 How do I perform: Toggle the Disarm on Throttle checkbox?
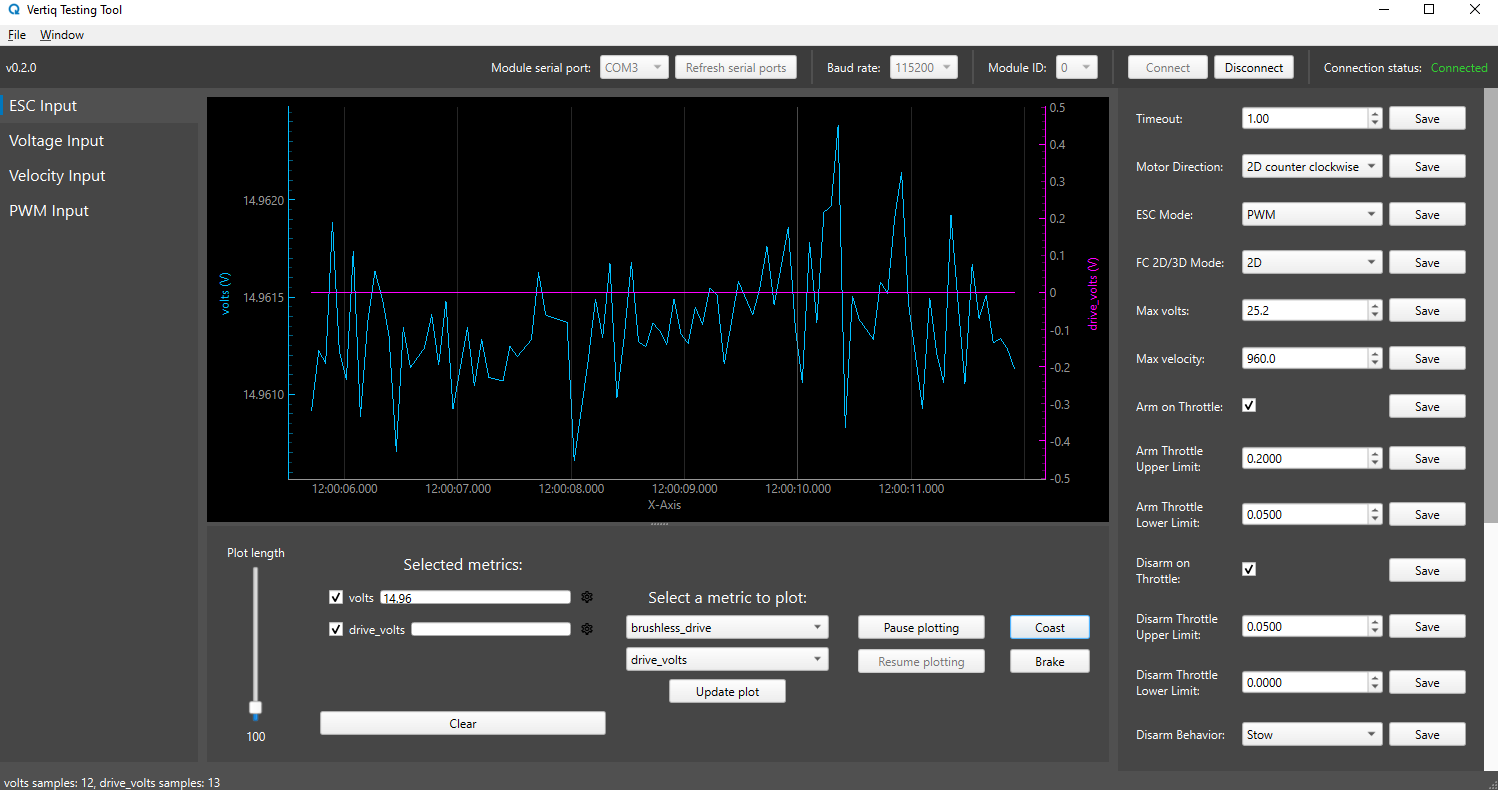[1249, 569]
